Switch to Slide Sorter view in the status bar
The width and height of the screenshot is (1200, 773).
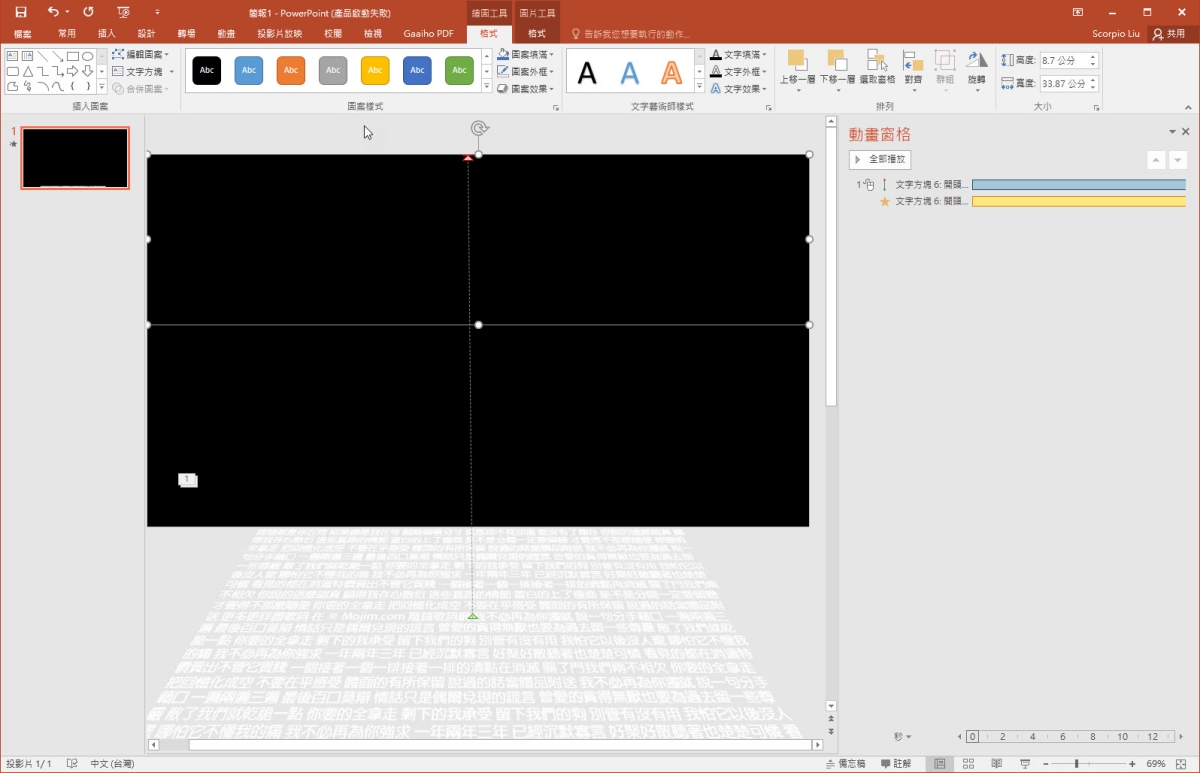(x=968, y=764)
